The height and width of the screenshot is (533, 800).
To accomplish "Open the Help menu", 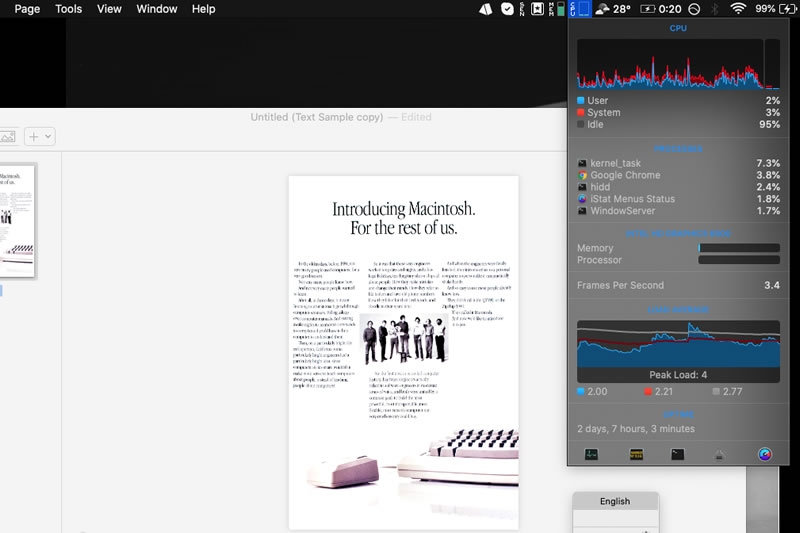I will click(x=204, y=9).
